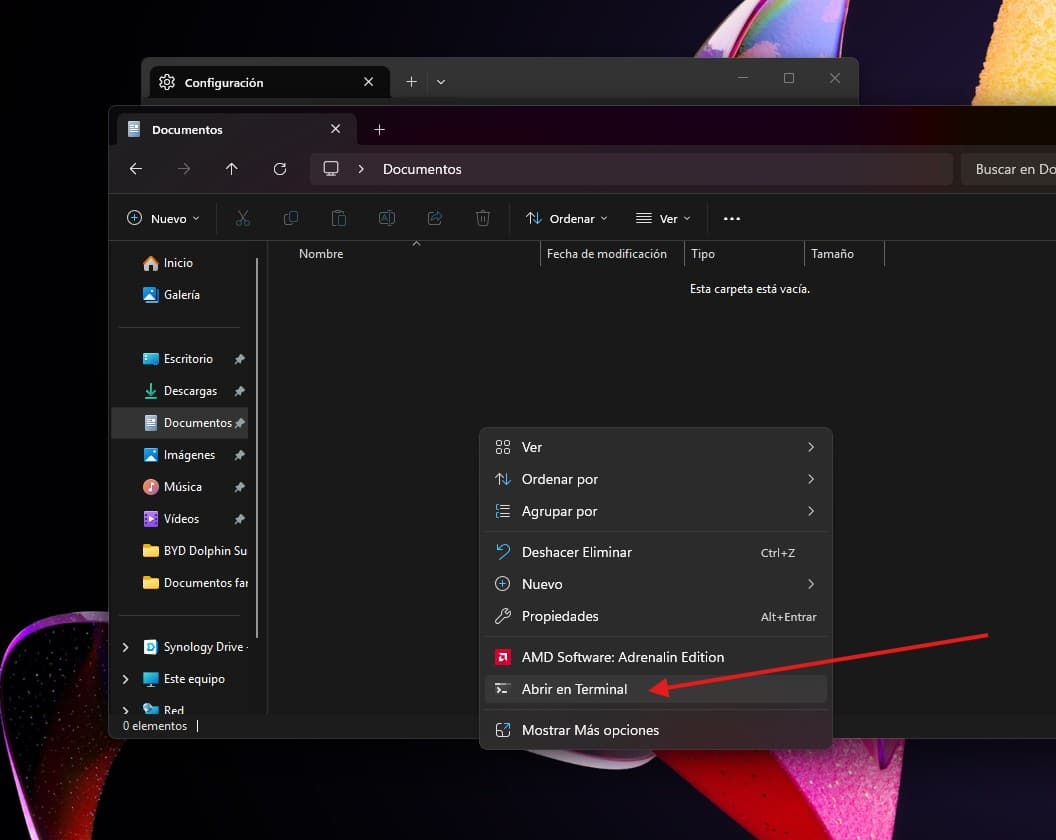Click the Delete trash icon
The width and height of the screenshot is (1056, 840).
click(483, 218)
